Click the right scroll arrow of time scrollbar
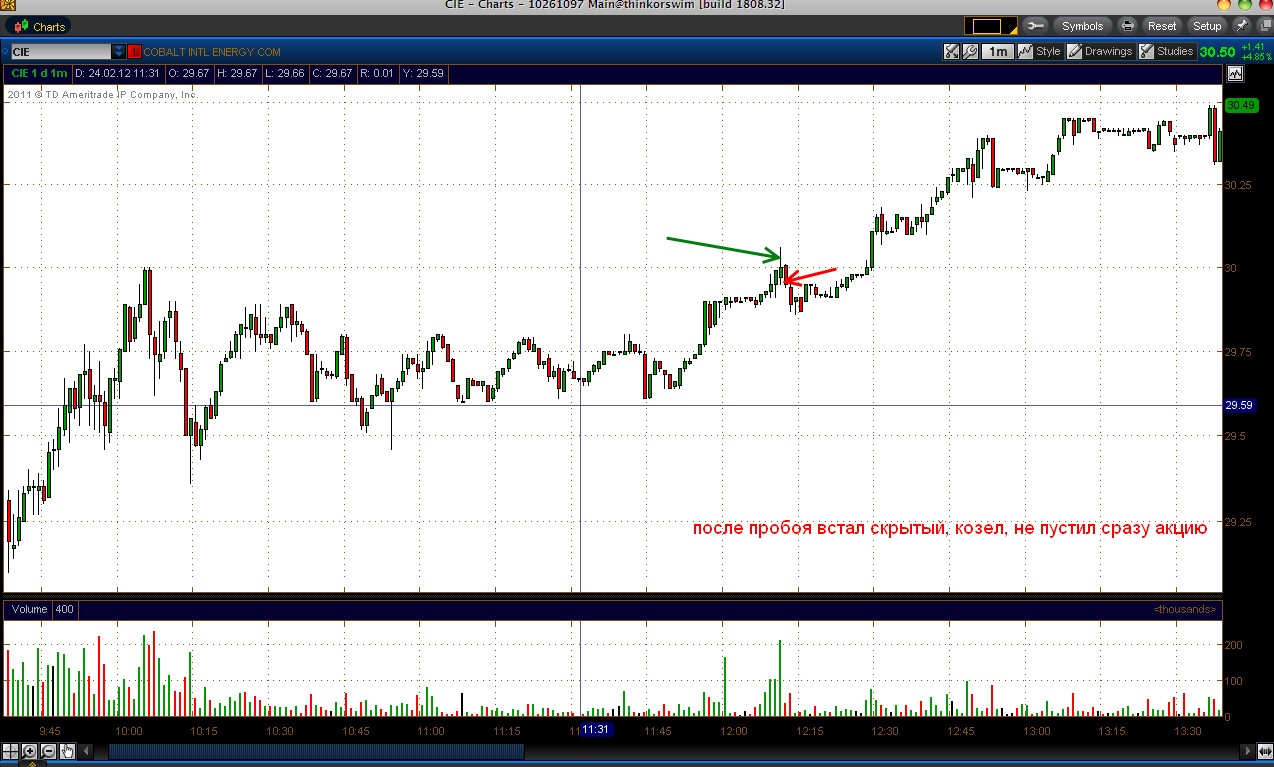Screen dimensions: 1274x767 coord(1246,750)
